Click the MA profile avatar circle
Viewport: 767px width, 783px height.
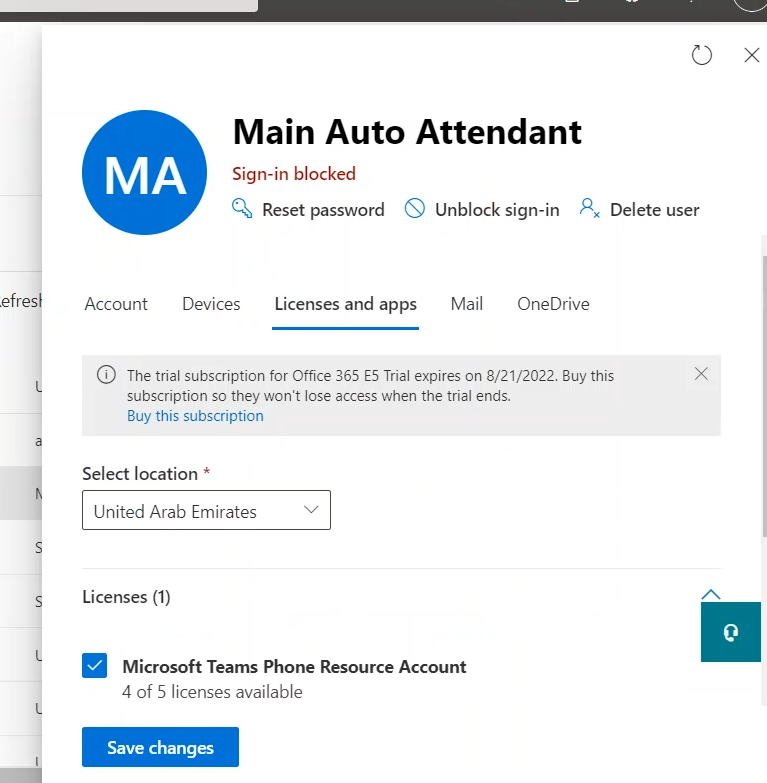click(145, 173)
